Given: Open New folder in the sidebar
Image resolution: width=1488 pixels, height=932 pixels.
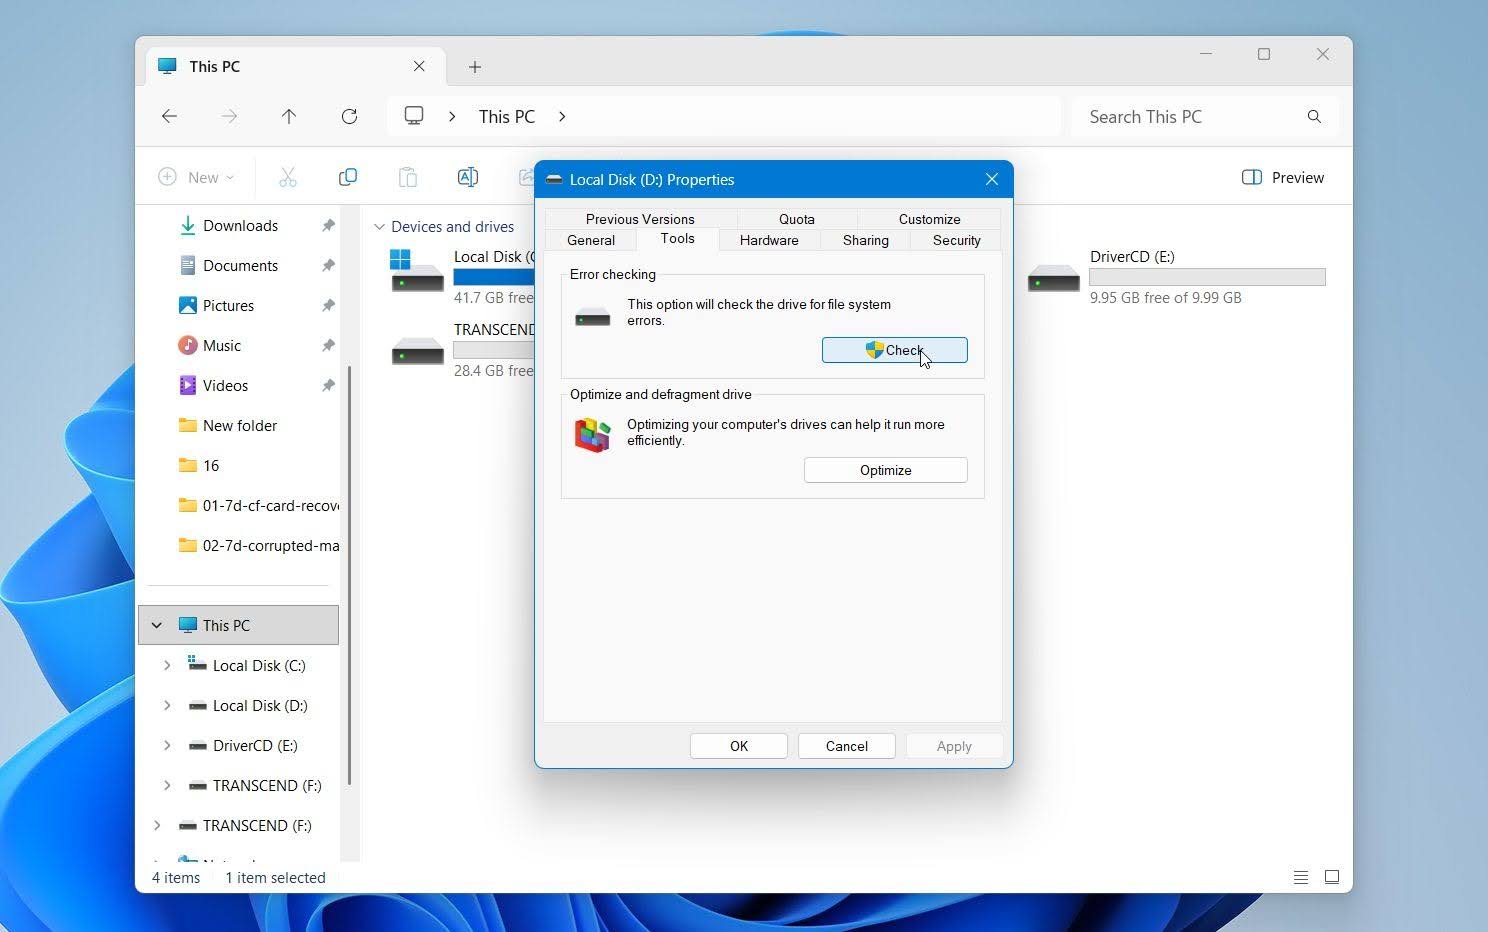Looking at the screenshot, I should [x=240, y=426].
